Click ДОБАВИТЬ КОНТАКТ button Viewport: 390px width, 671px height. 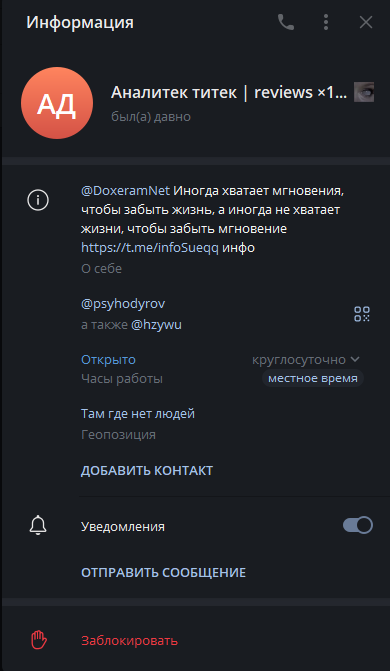point(147,471)
